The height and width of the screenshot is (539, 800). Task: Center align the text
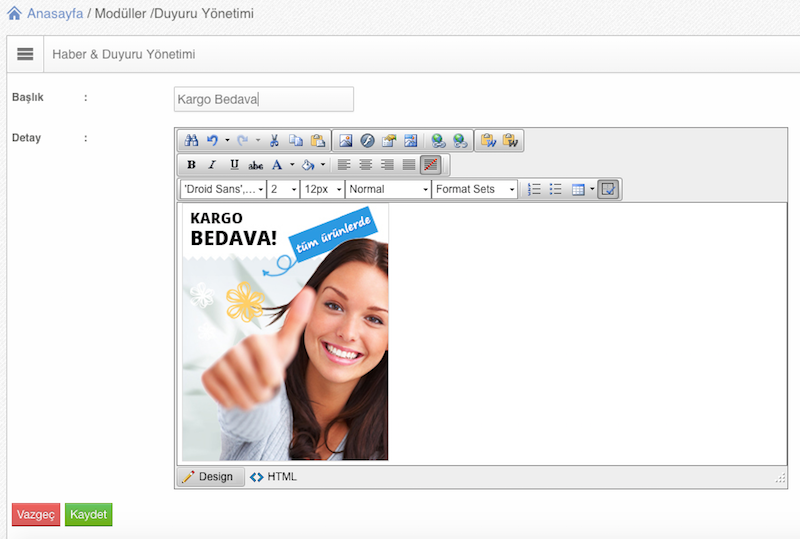tap(365, 165)
